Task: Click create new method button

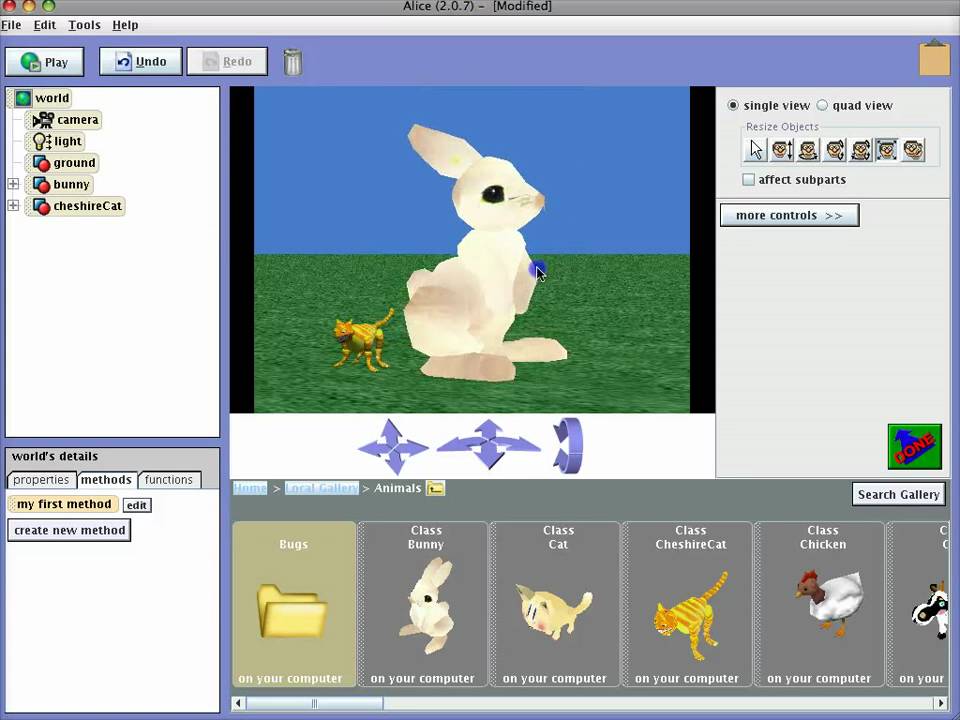Action: [69, 530]
